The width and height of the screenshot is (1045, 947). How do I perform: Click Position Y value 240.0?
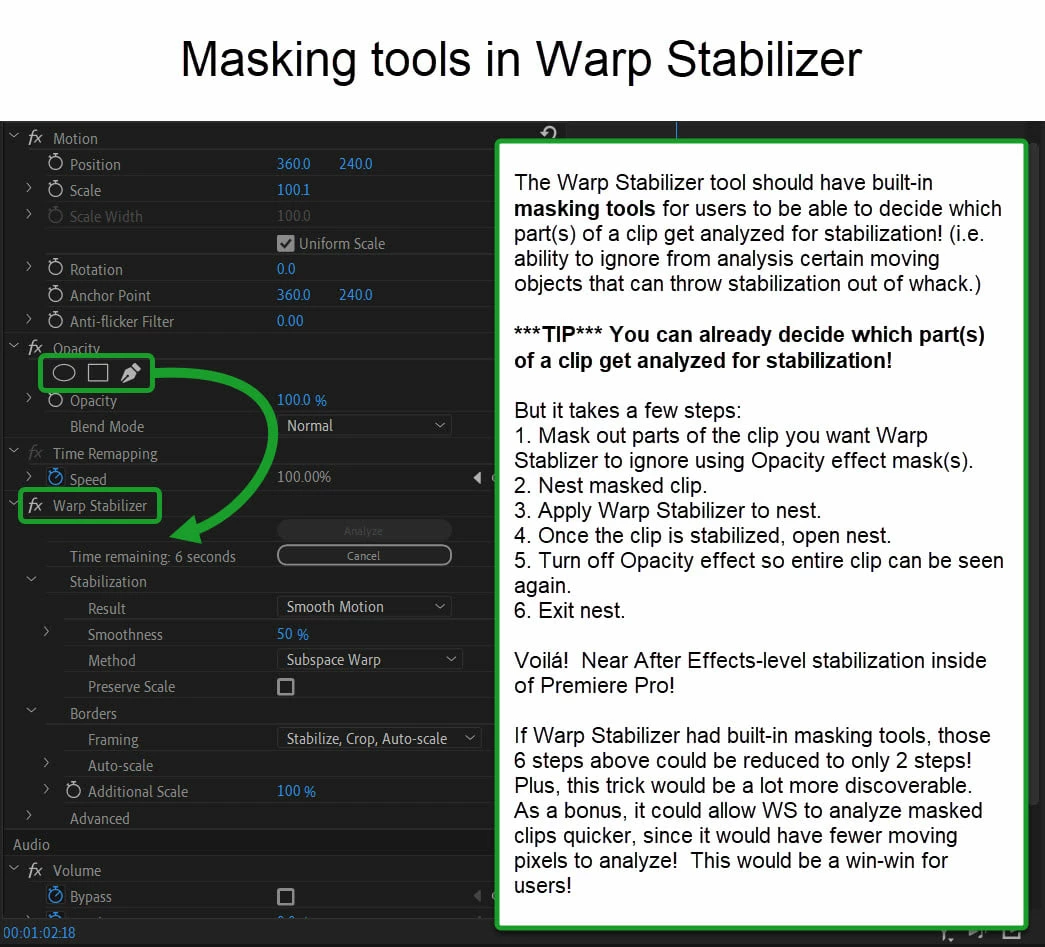click(356, 163)
